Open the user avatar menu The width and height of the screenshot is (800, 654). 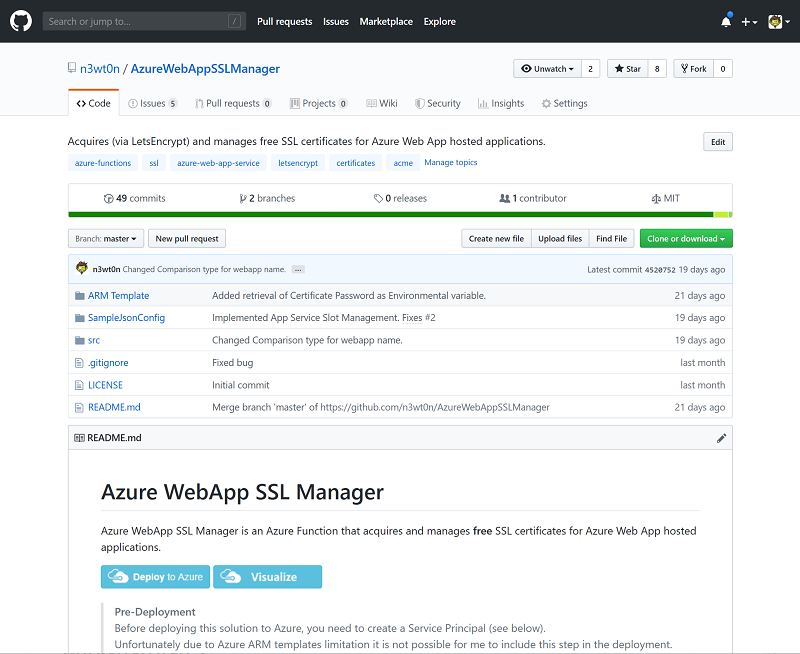pyautogui.click(x=779, y=22)
